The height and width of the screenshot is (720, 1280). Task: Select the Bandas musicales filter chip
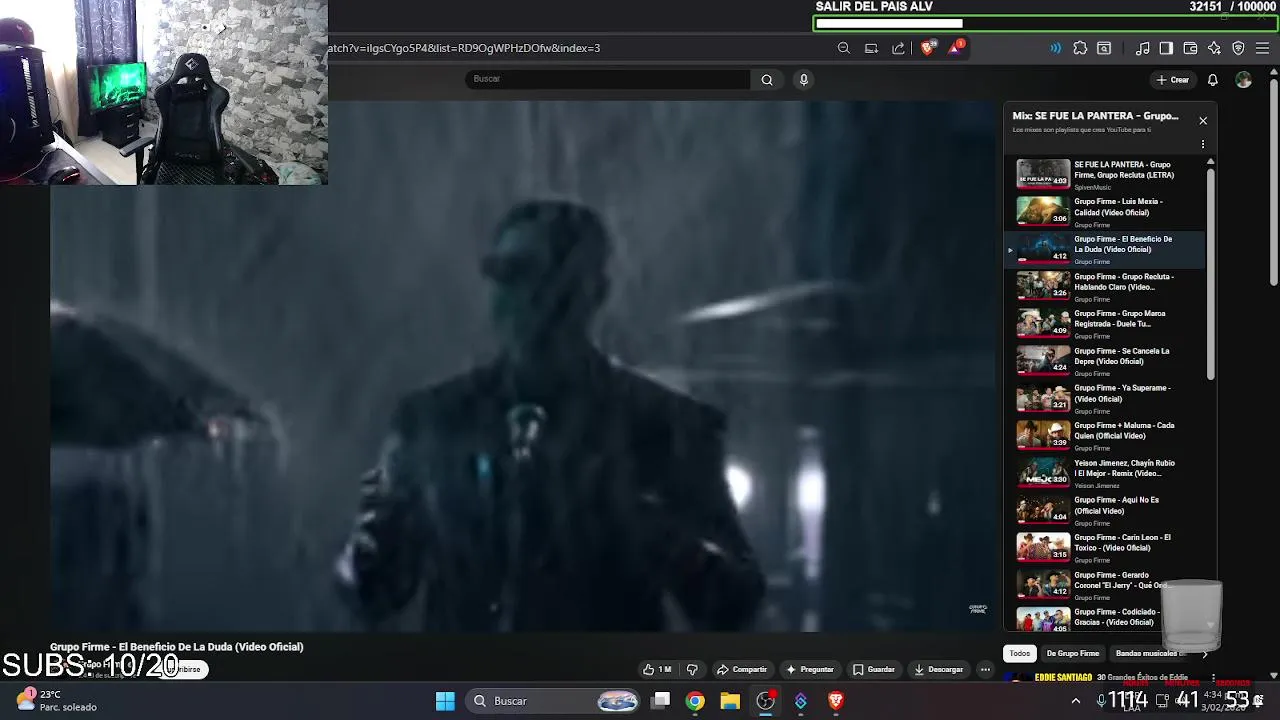1148,653
